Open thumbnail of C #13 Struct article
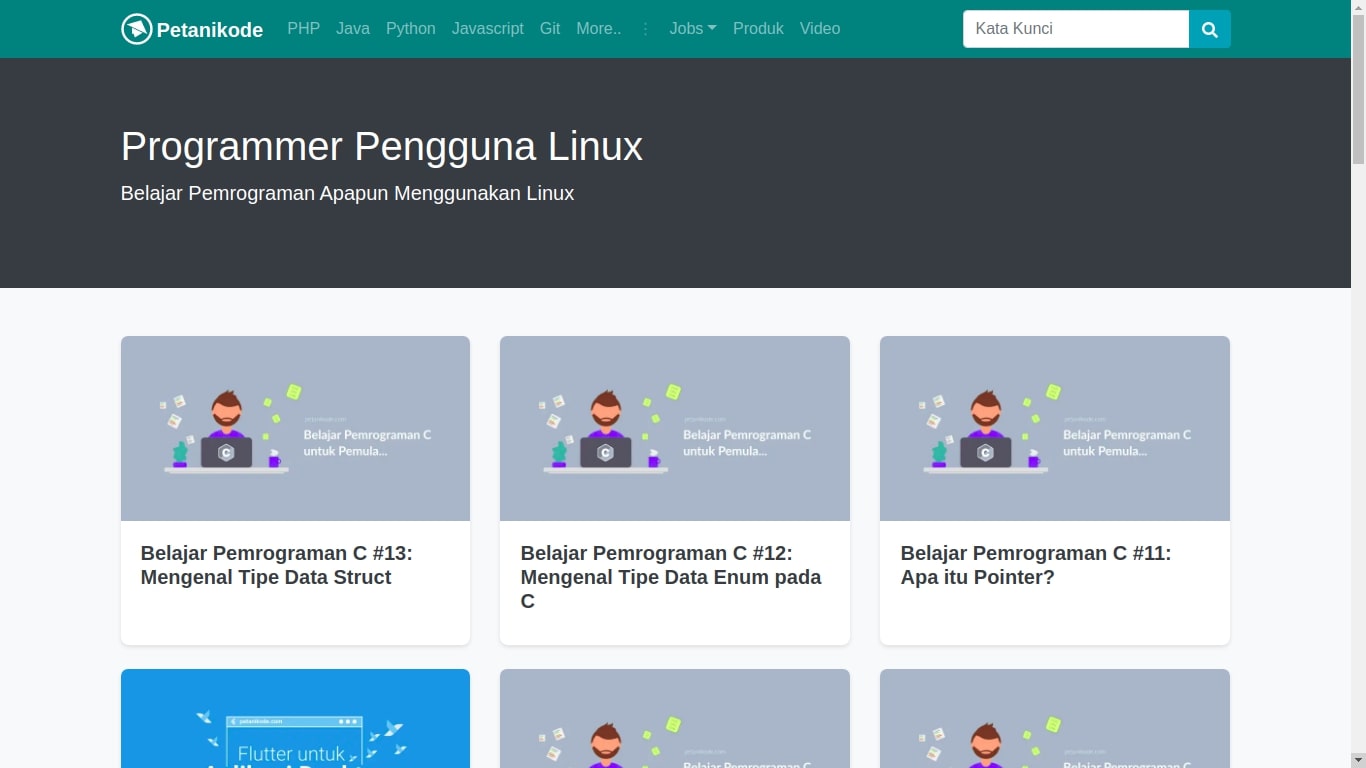 pos(295,428)
